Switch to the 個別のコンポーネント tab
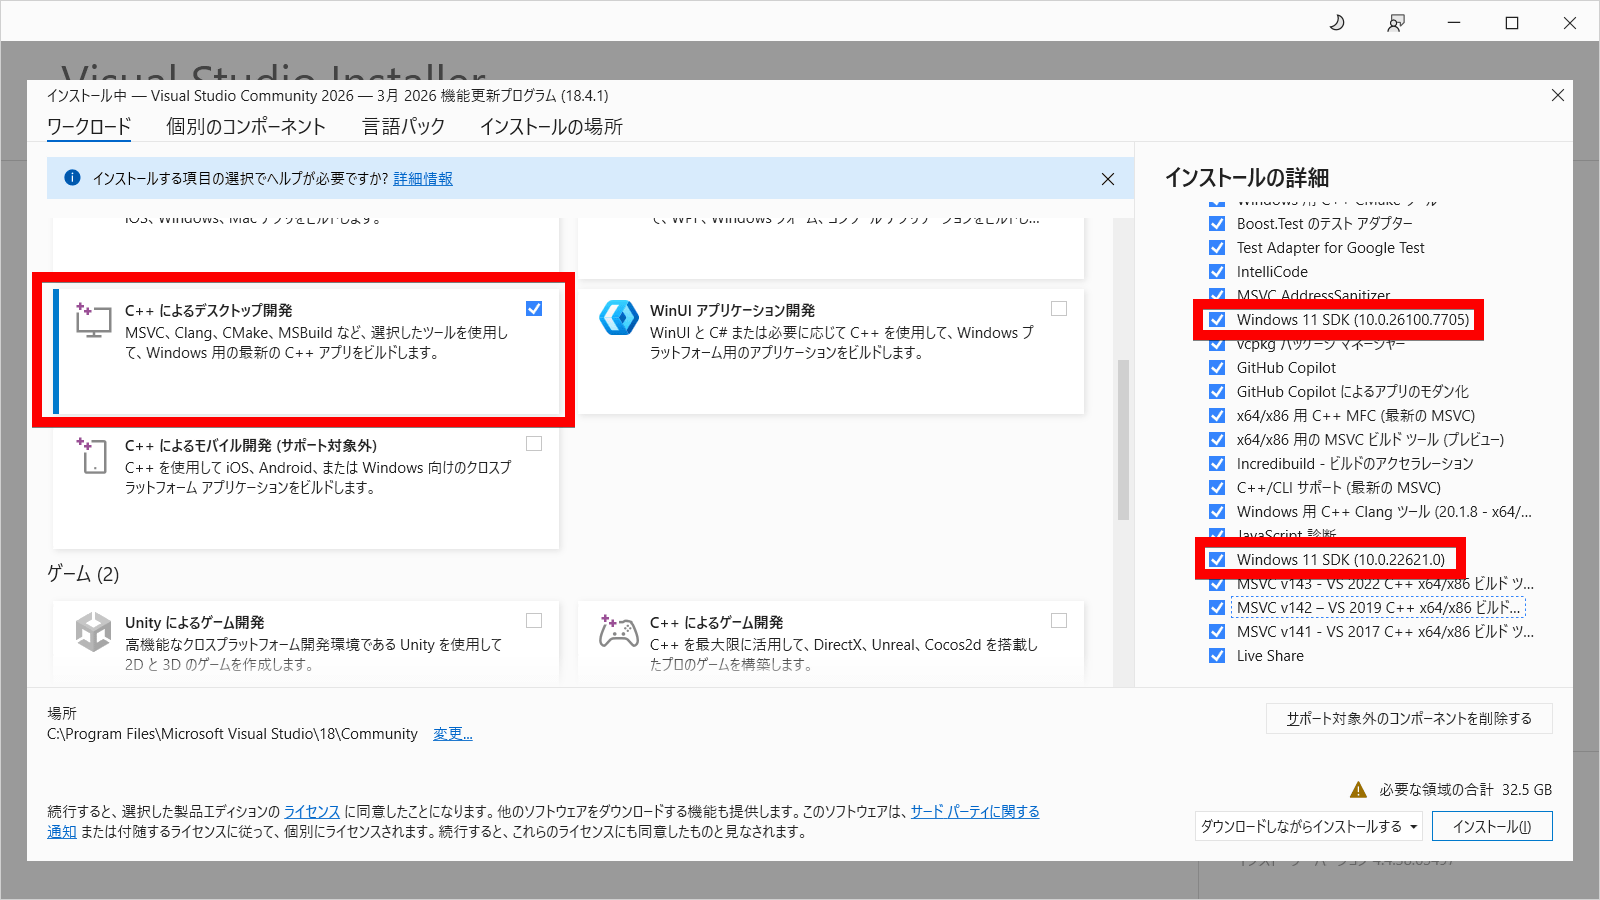This screenshot has height=900, width=1600. pos(246,127)
